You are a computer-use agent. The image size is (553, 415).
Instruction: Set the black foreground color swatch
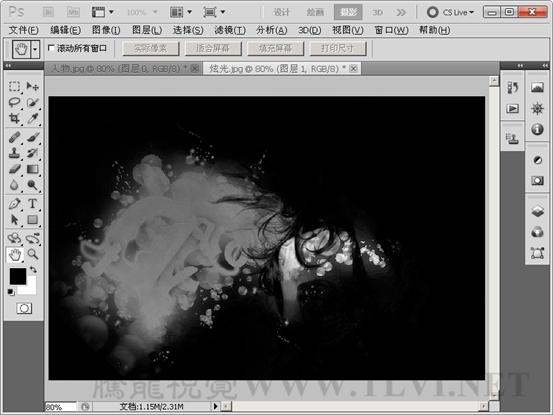pyautogui.click(x=18, y=276)
